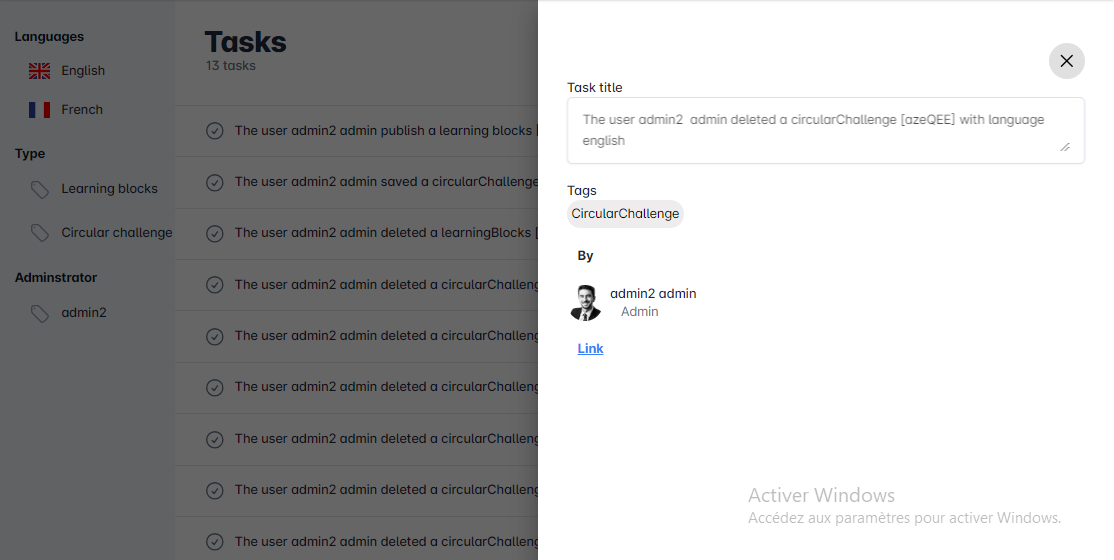Click the tag icon beside Circular challenge
This screenshot has height=560, width=1114.
(x=39, y=233)
